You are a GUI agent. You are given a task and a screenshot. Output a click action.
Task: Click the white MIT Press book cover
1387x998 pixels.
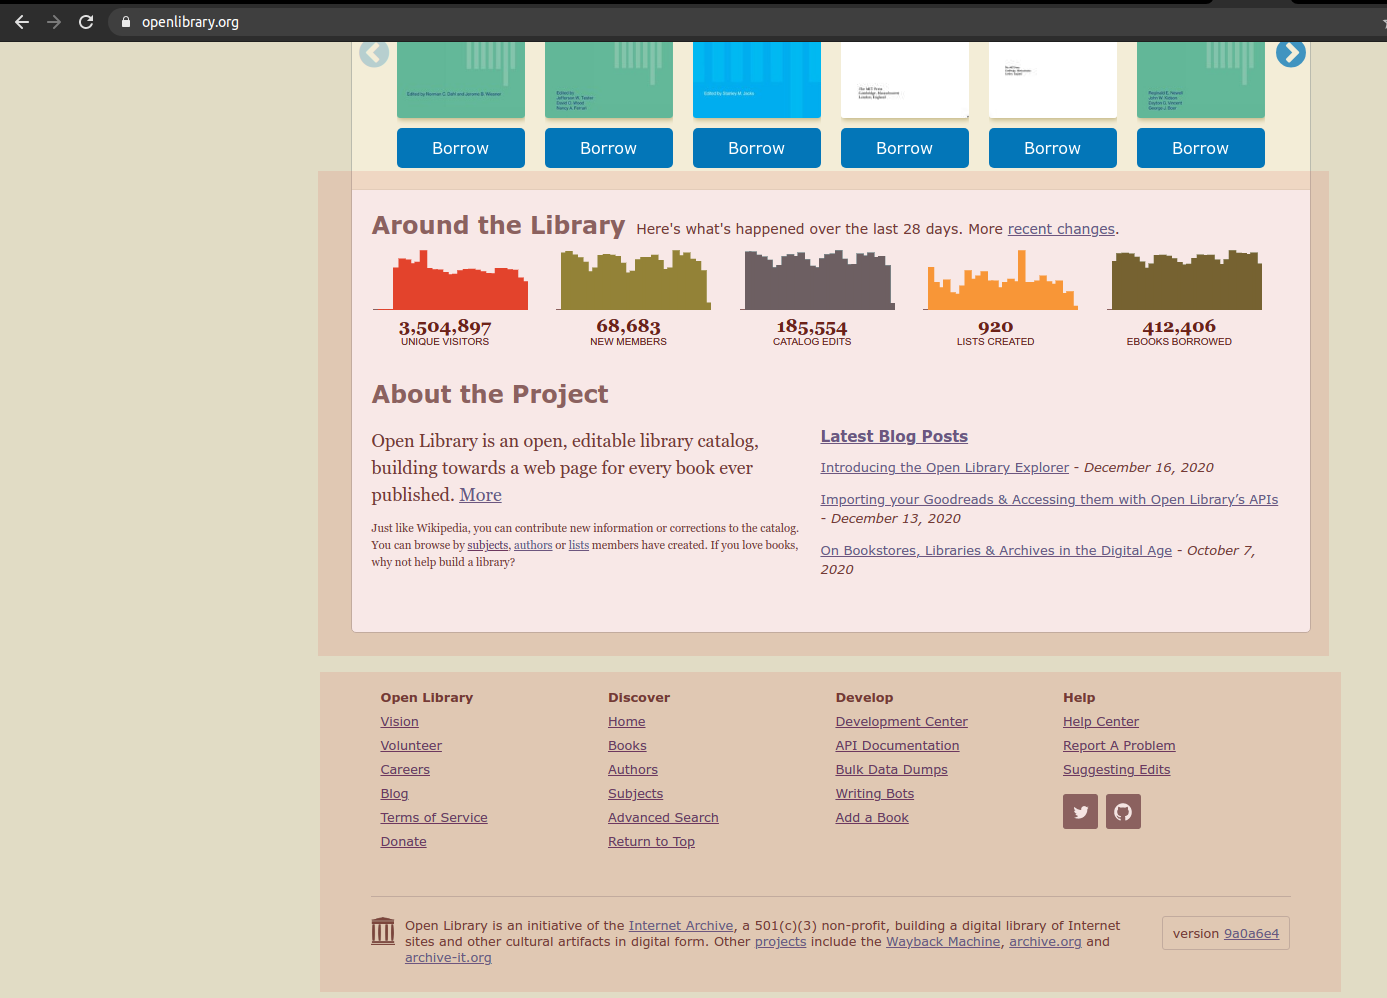[904, 80]
